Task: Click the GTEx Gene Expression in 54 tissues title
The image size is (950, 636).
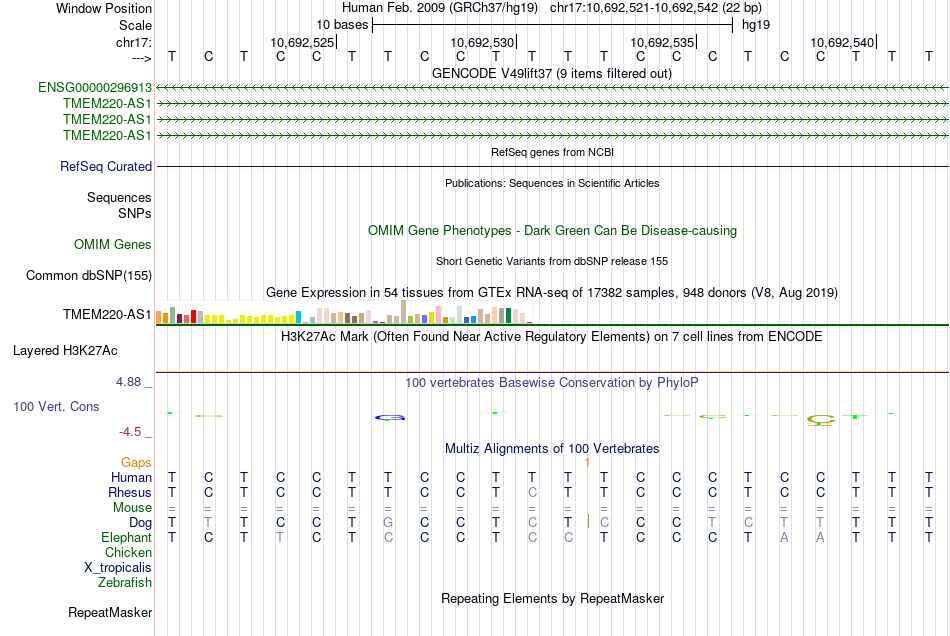Action: tap(552, 293)
